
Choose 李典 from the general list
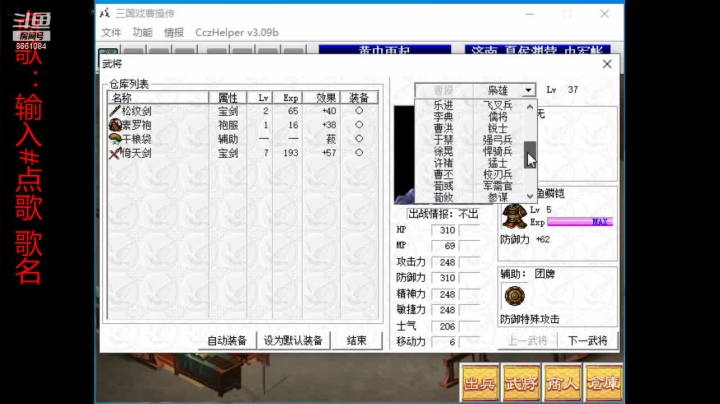tap(443, 117)
